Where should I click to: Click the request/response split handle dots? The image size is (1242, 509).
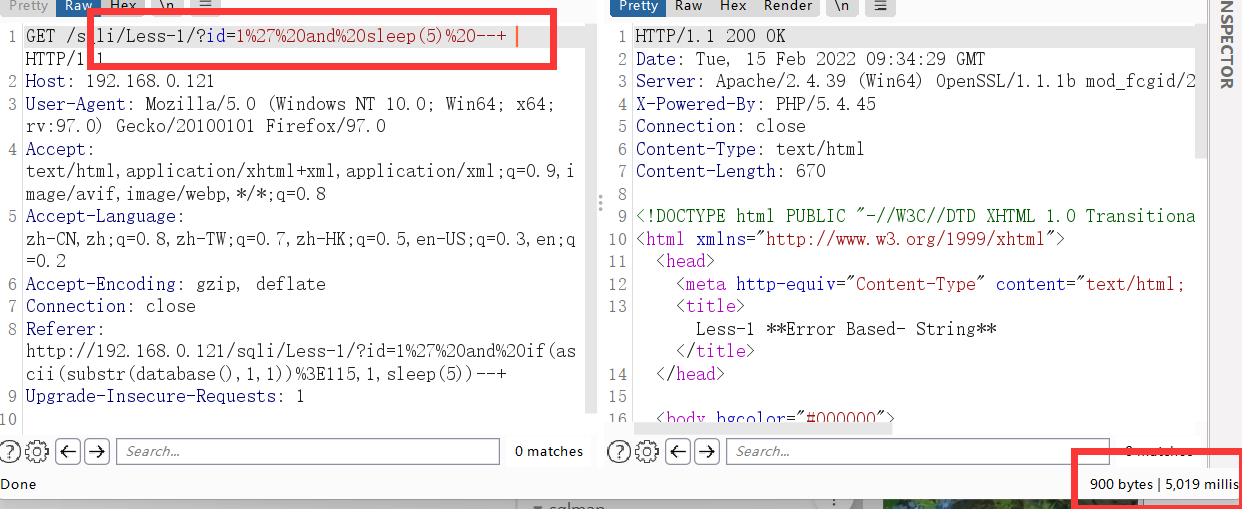pyautogui.click(x=600, y=203)
